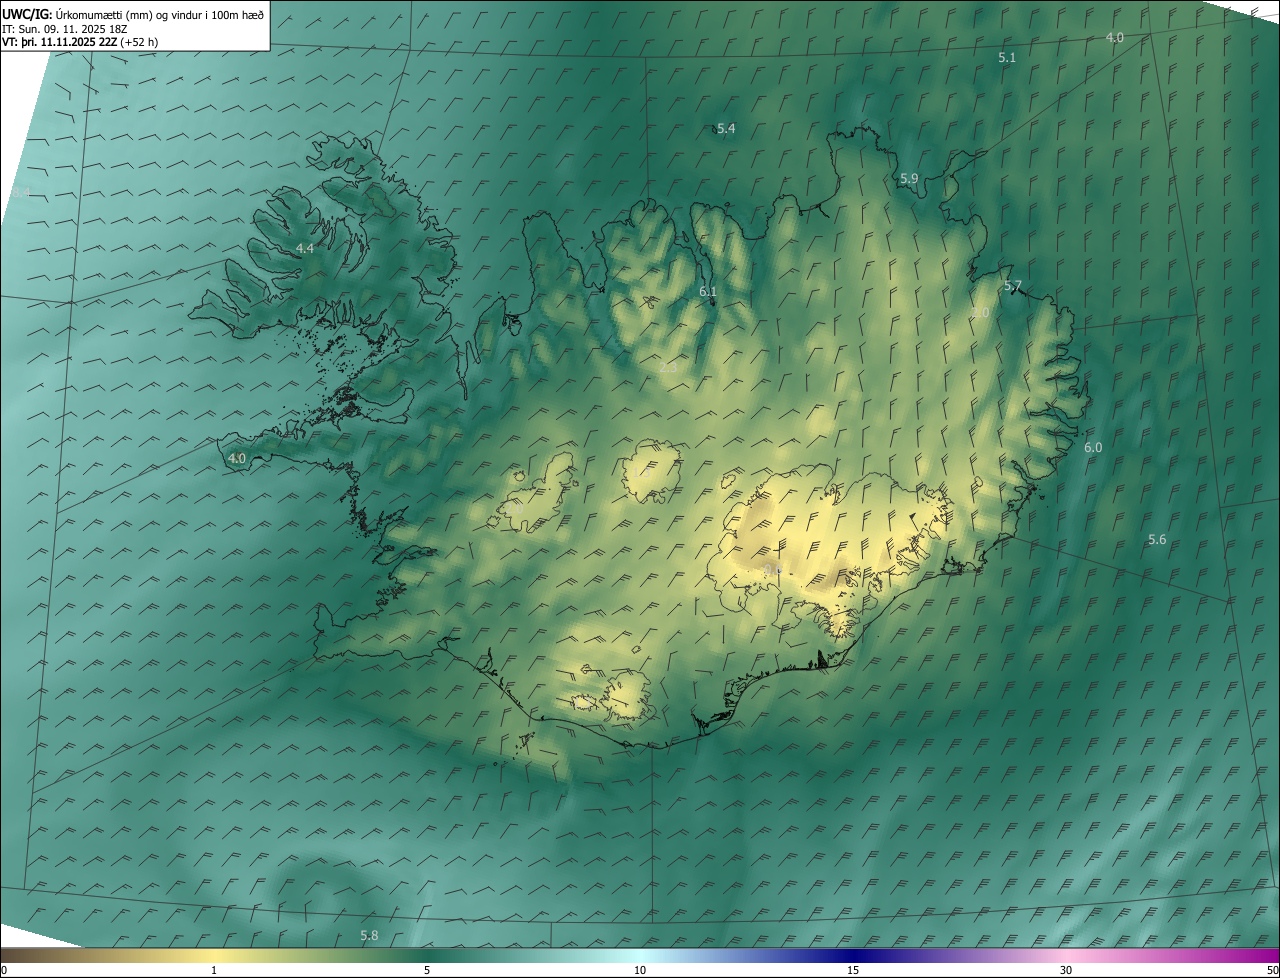Click the 15 tick on the colour scale
This screenshot has width=1280, height=978.
tap(853, 970)
